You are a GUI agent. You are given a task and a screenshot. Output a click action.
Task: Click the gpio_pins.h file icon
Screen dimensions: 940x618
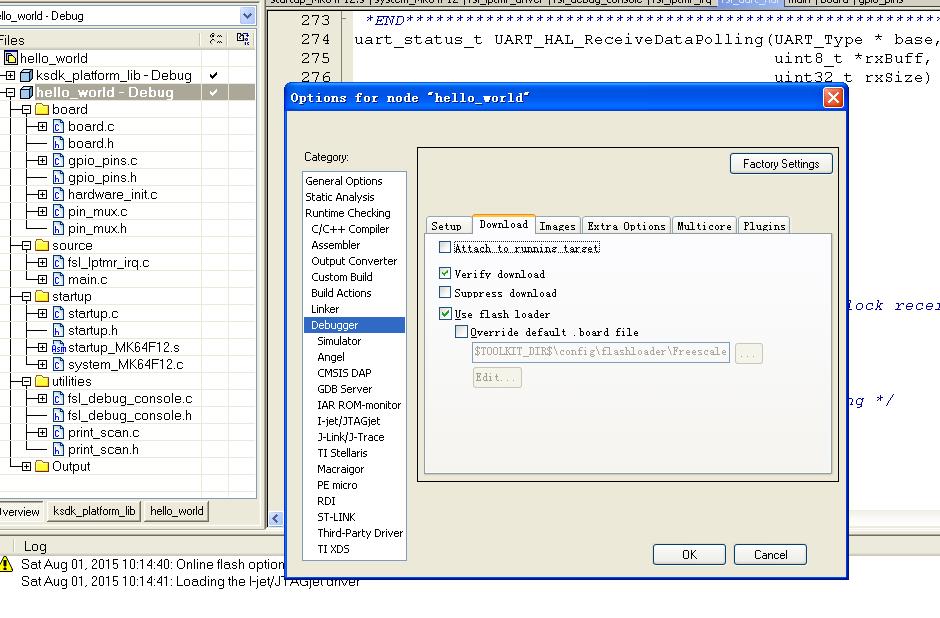[58, 177]
